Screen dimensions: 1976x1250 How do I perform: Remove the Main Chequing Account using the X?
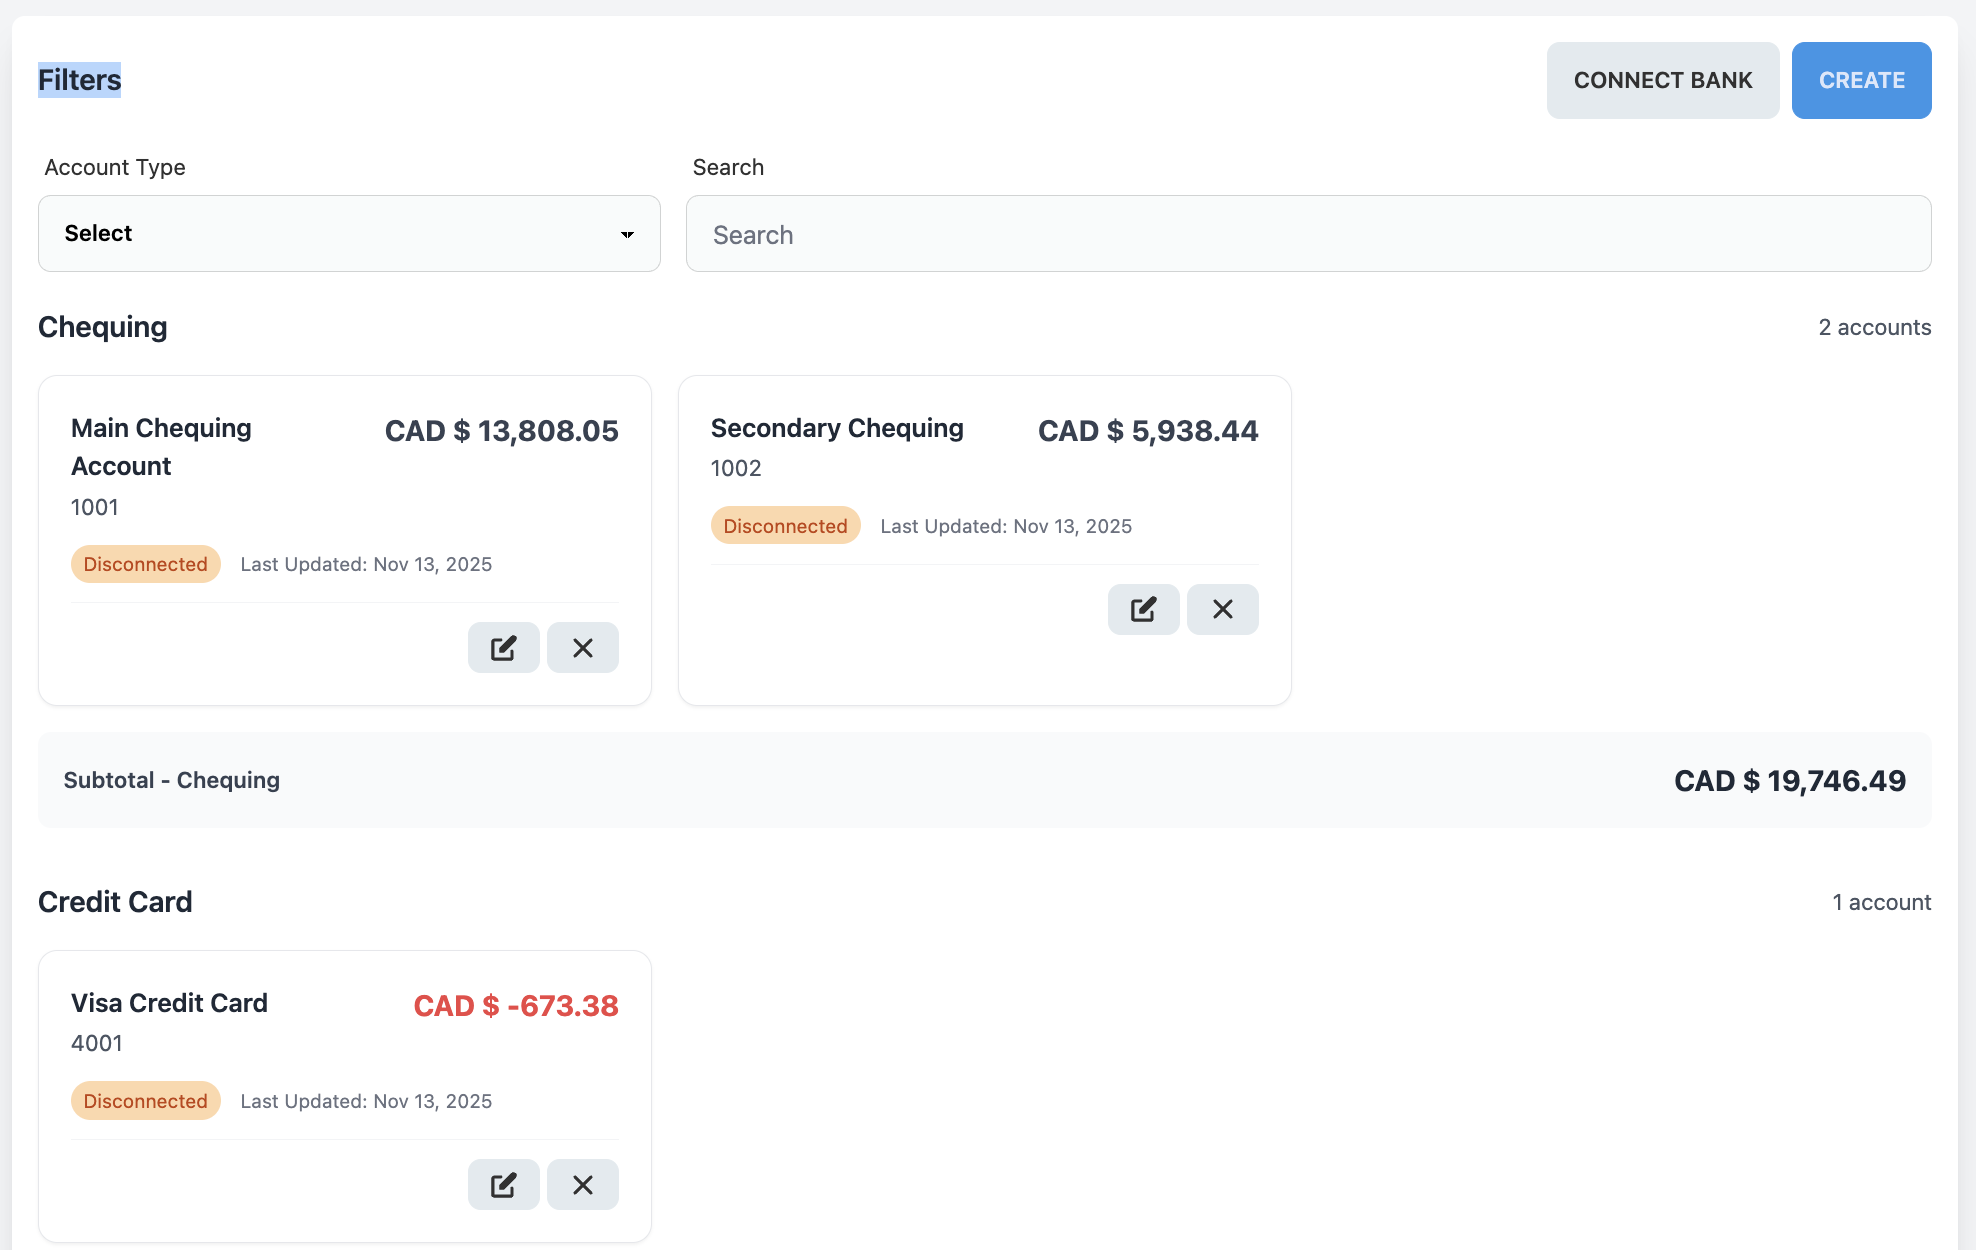click(582, 647)
